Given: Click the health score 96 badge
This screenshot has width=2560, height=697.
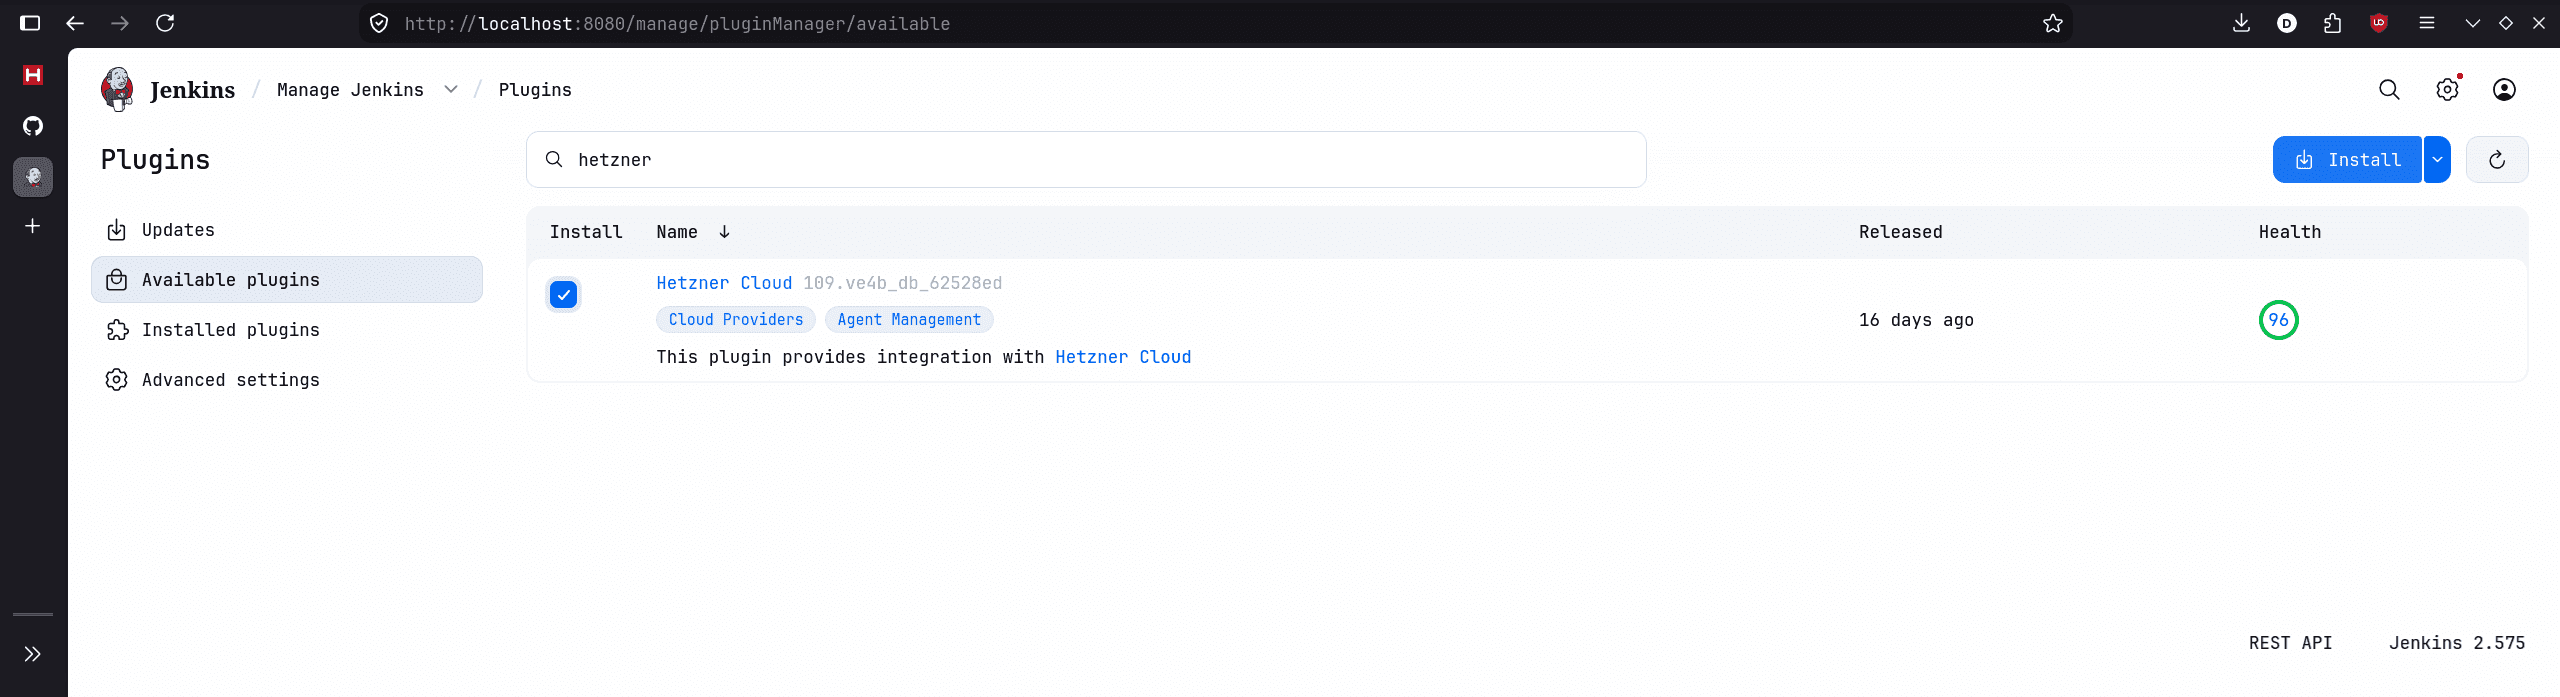Looking at the screenshot, I should click(2278, 320).
